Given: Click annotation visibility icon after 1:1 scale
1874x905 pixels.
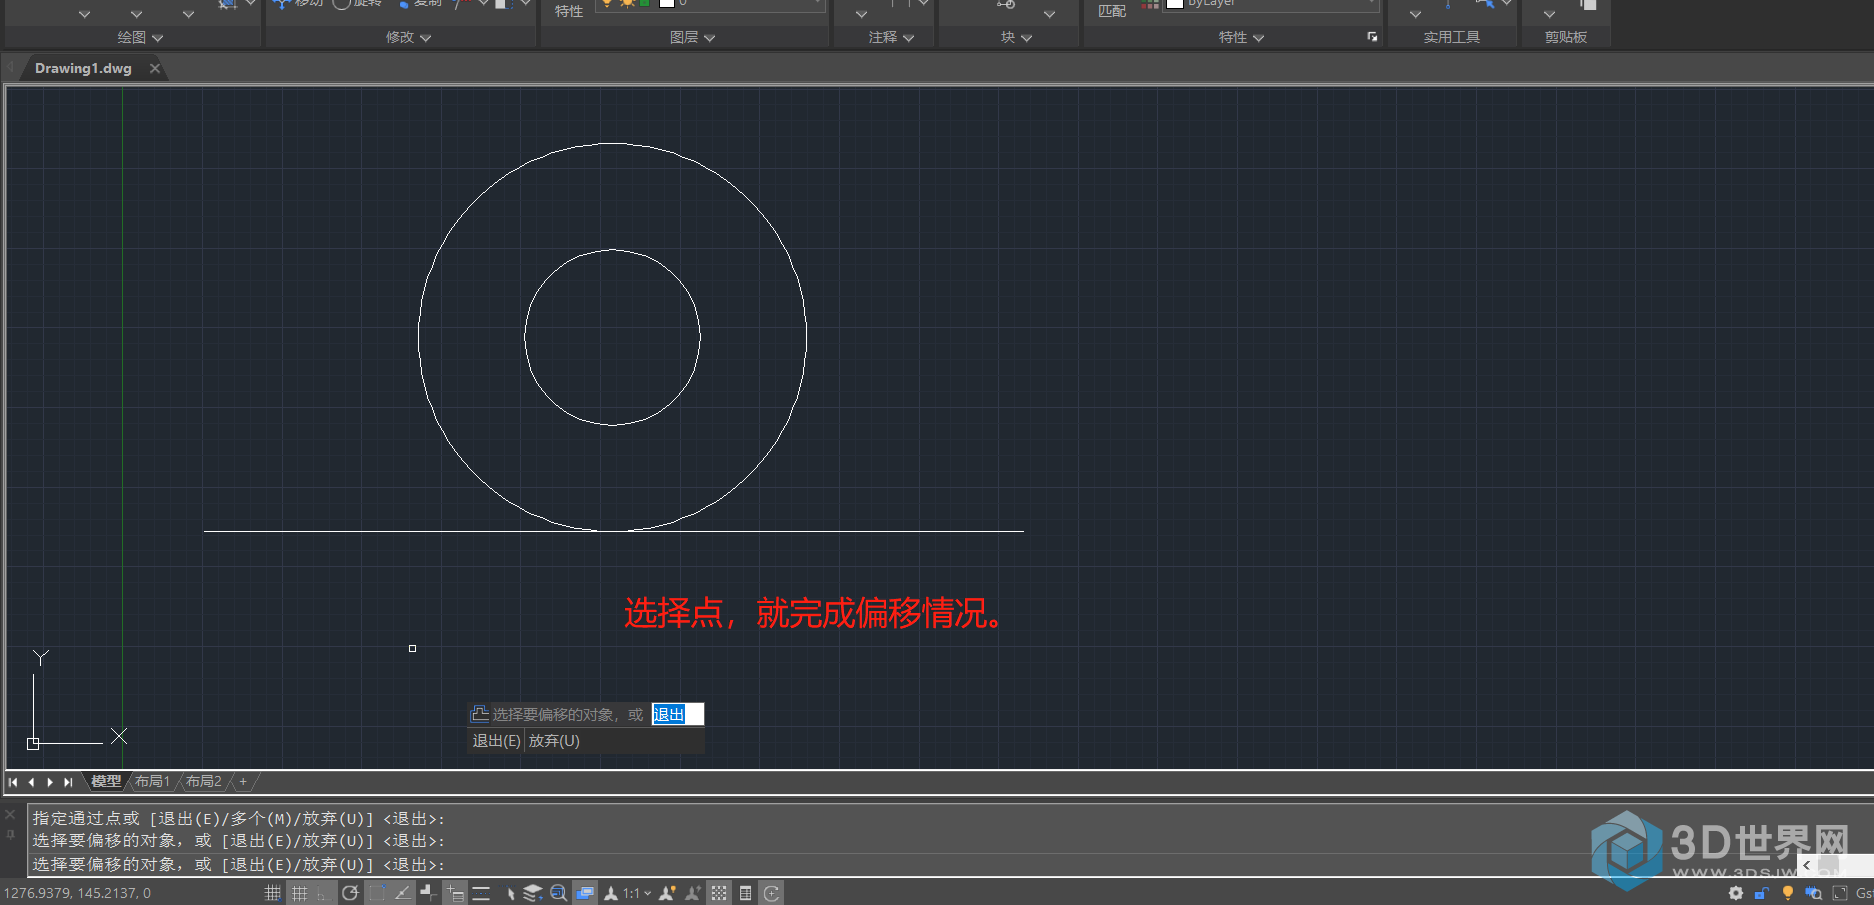Looking at the screenshot, I should click(x=667, y=893).
